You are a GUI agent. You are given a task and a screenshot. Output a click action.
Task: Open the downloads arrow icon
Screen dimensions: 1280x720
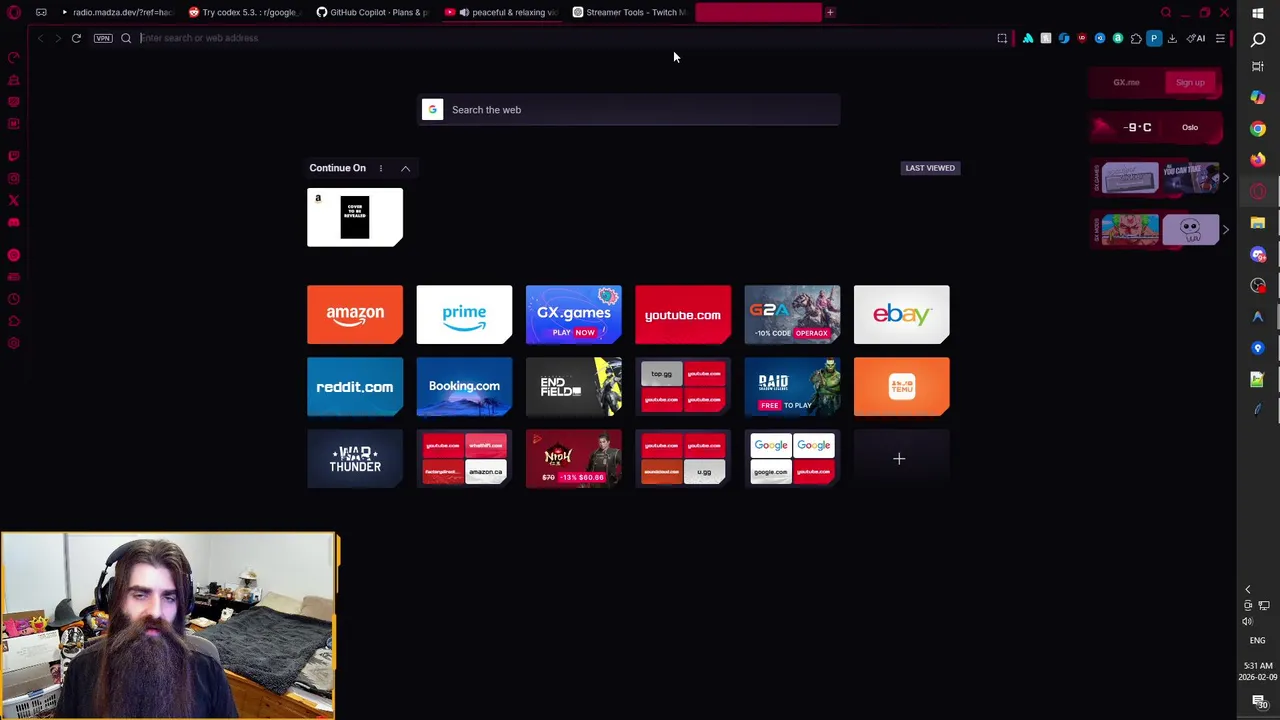1172,38
